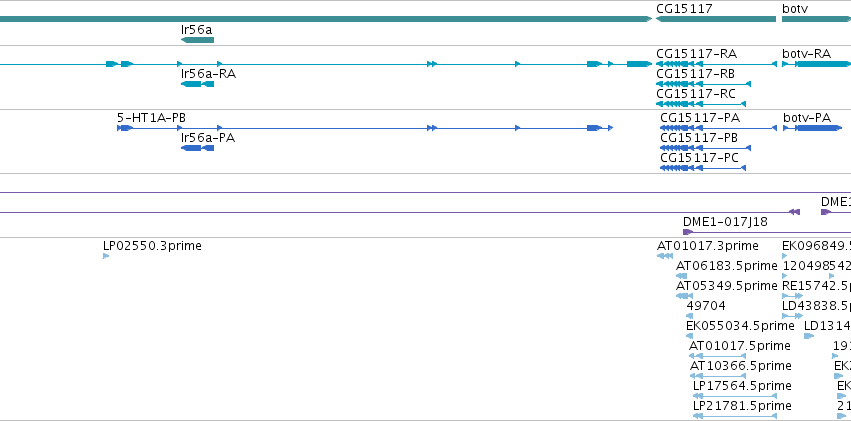851x421 pixels.
Task: Select the CG15117-RB transcript feature
Action: tap(703, 84)
